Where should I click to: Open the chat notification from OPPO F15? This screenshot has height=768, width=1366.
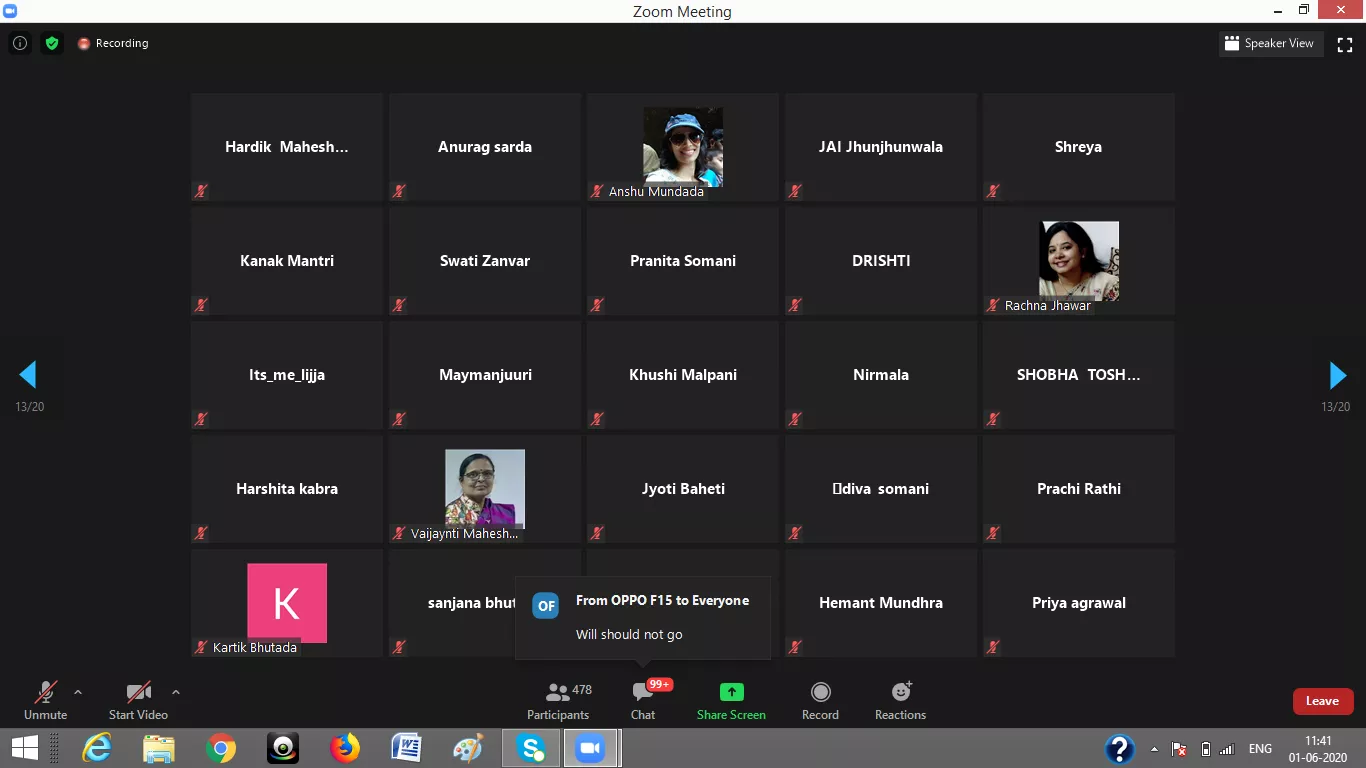tap(642, 617)
